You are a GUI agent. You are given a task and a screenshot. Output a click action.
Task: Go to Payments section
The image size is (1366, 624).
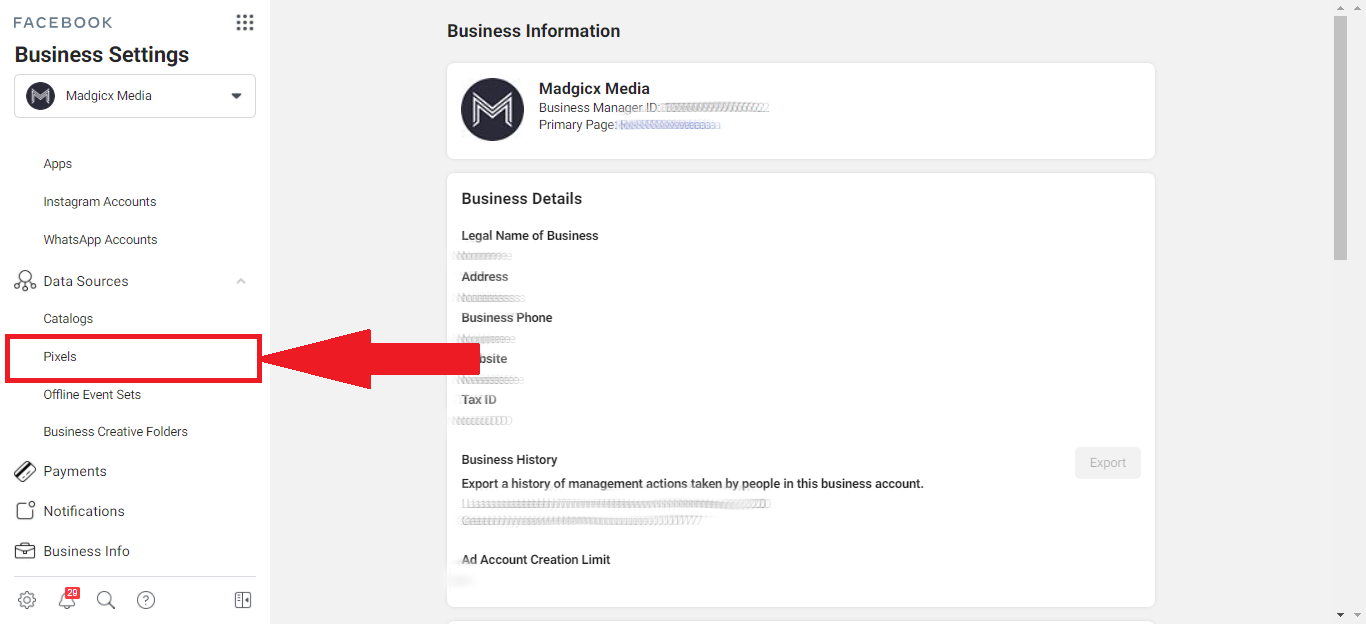[x=75, y=471]
